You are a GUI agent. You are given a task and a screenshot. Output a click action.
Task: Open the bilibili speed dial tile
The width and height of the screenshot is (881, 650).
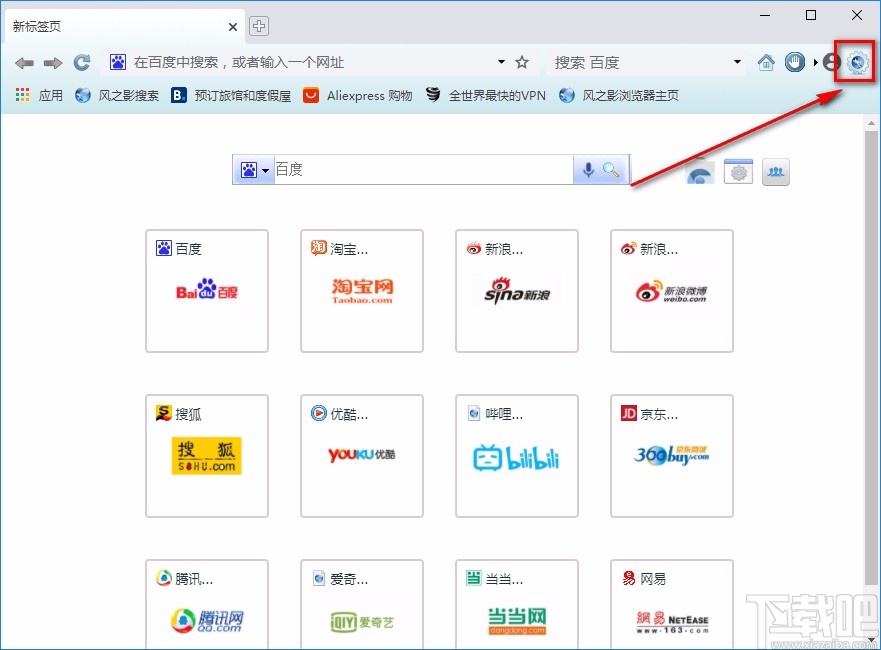point(516,456)
